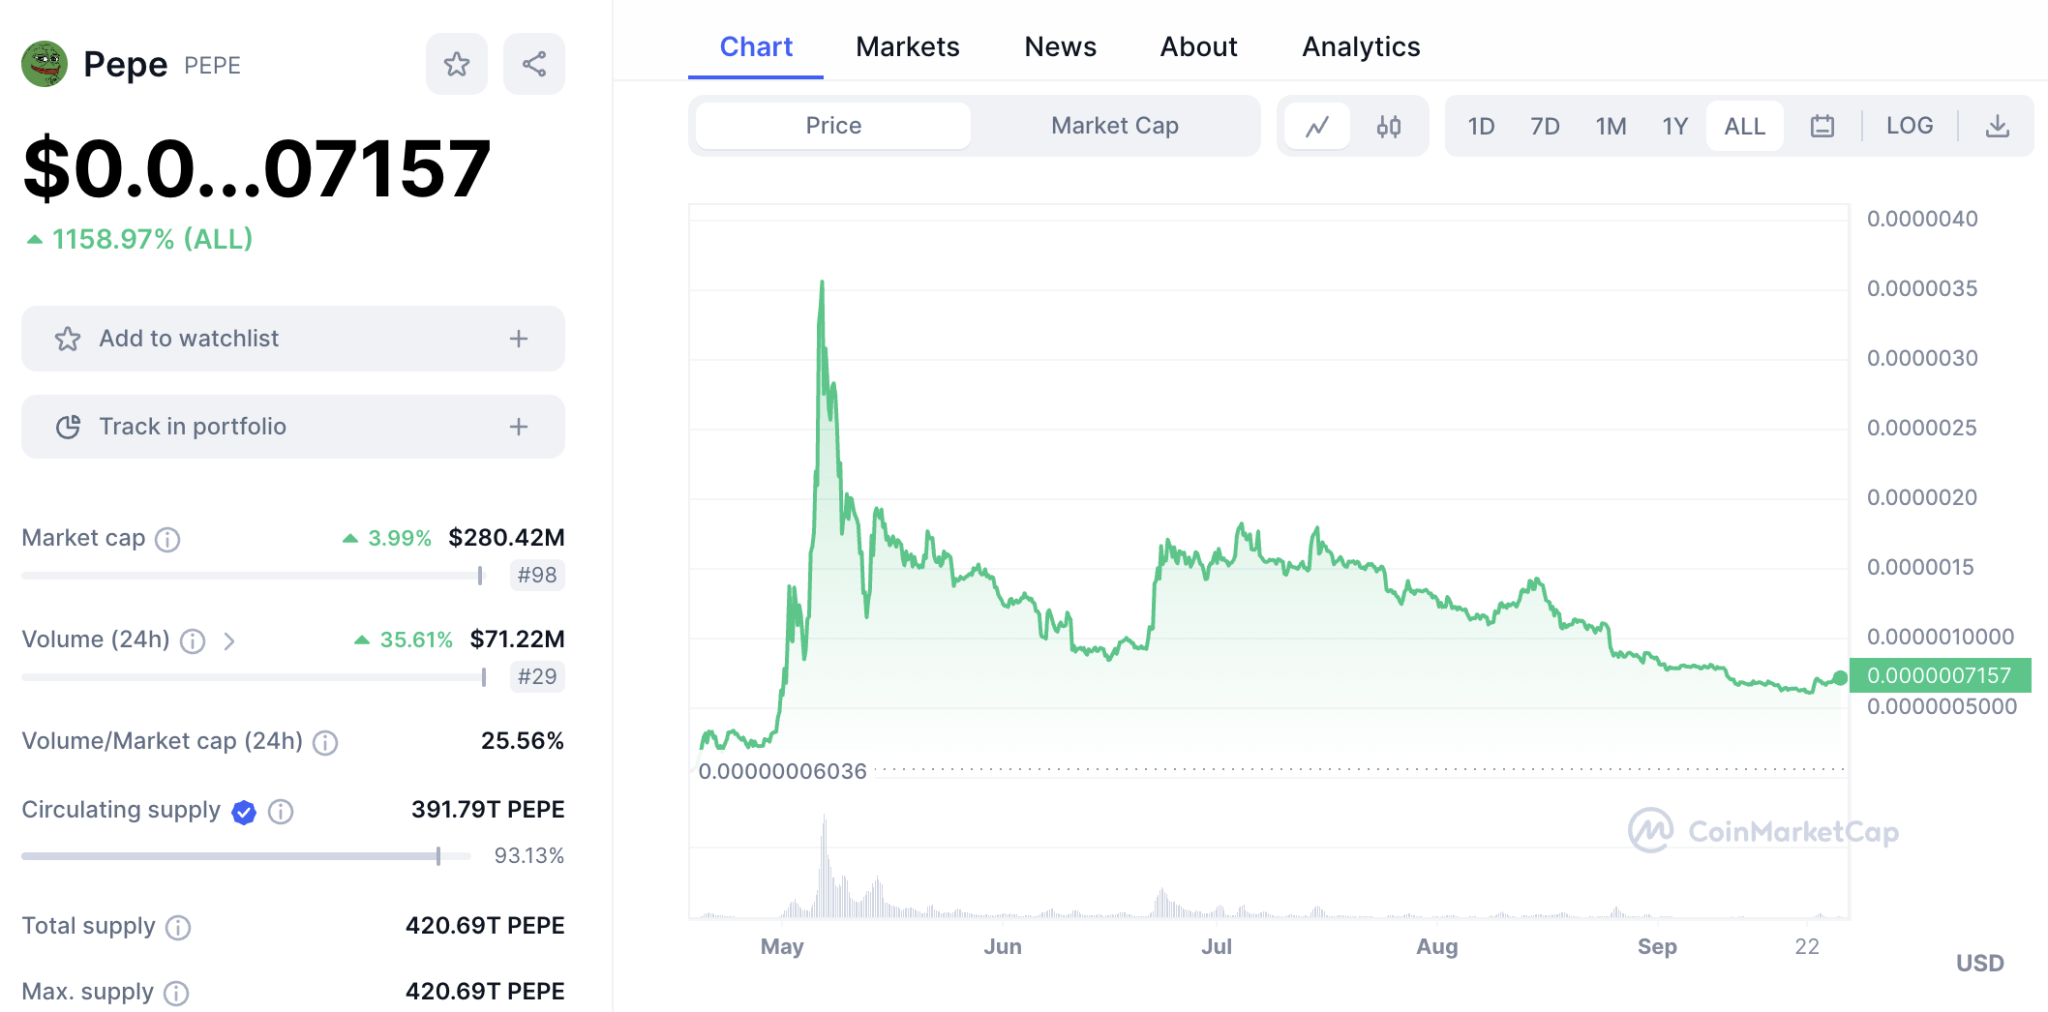Click the CoinMarketCap watermark logo

coord(1763,830)
